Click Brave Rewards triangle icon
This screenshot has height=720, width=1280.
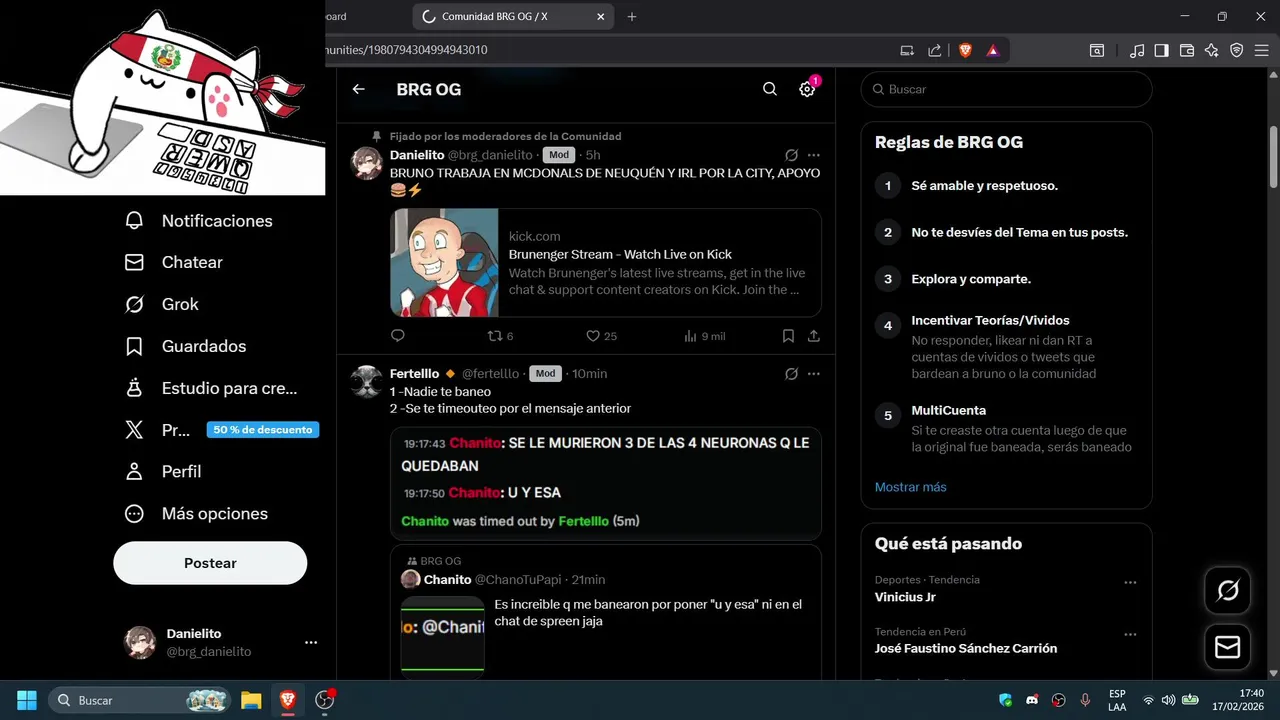992,49
